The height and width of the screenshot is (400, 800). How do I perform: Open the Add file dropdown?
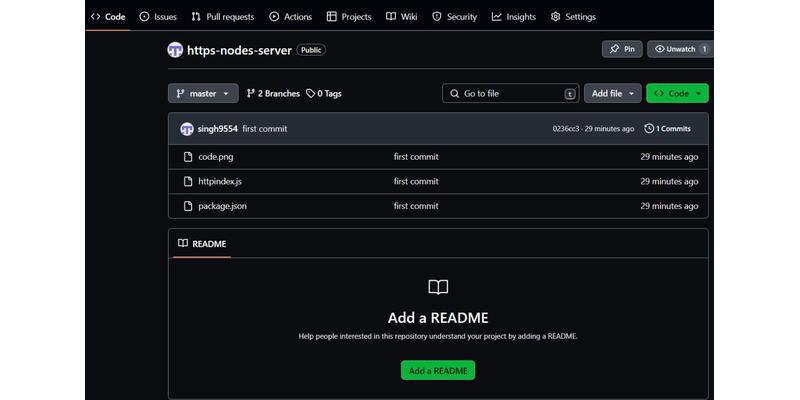tap(612, 94)
